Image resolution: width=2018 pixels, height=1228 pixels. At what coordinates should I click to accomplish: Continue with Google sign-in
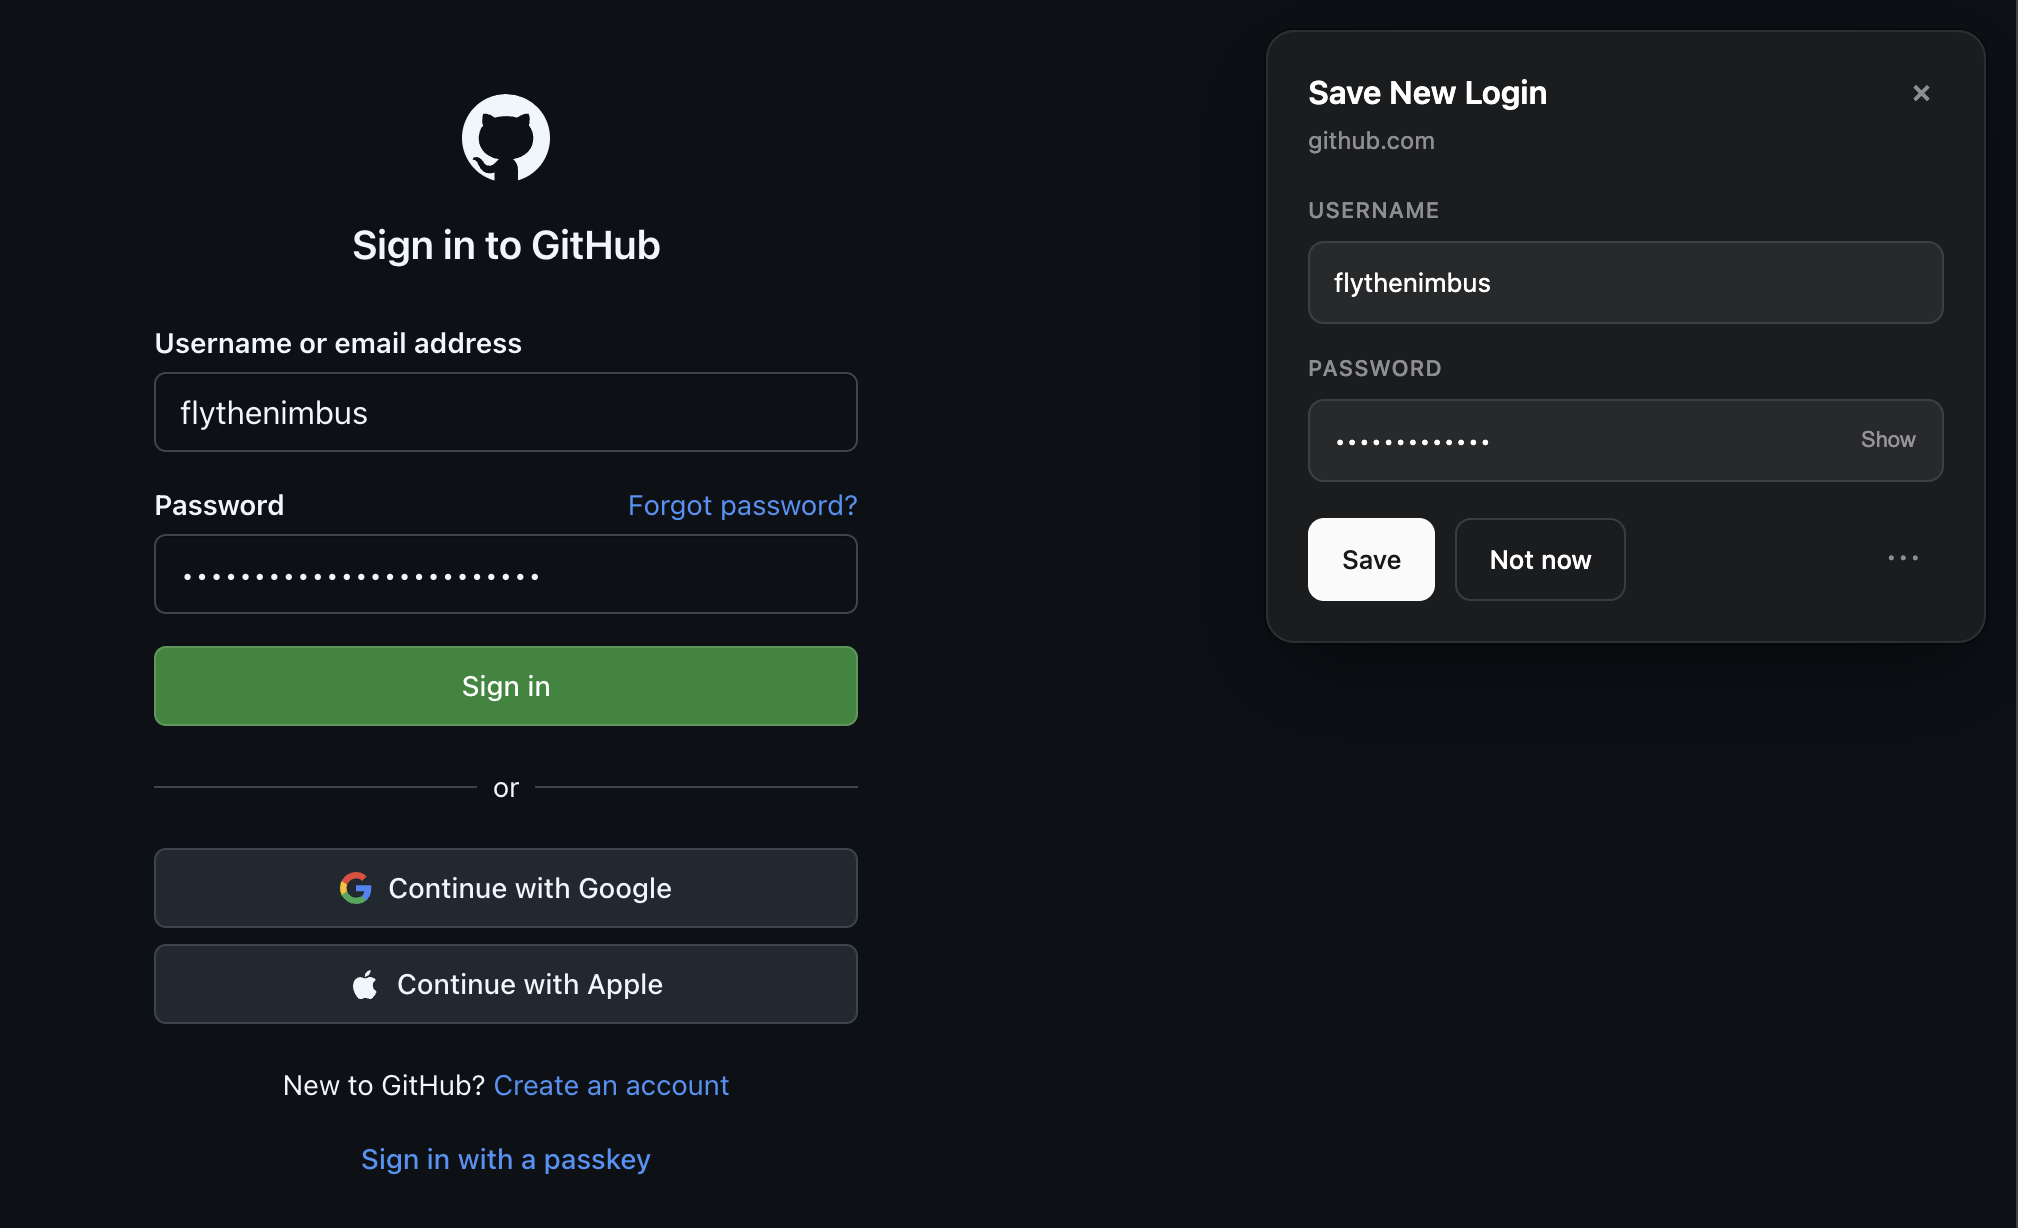pos(506,888)
